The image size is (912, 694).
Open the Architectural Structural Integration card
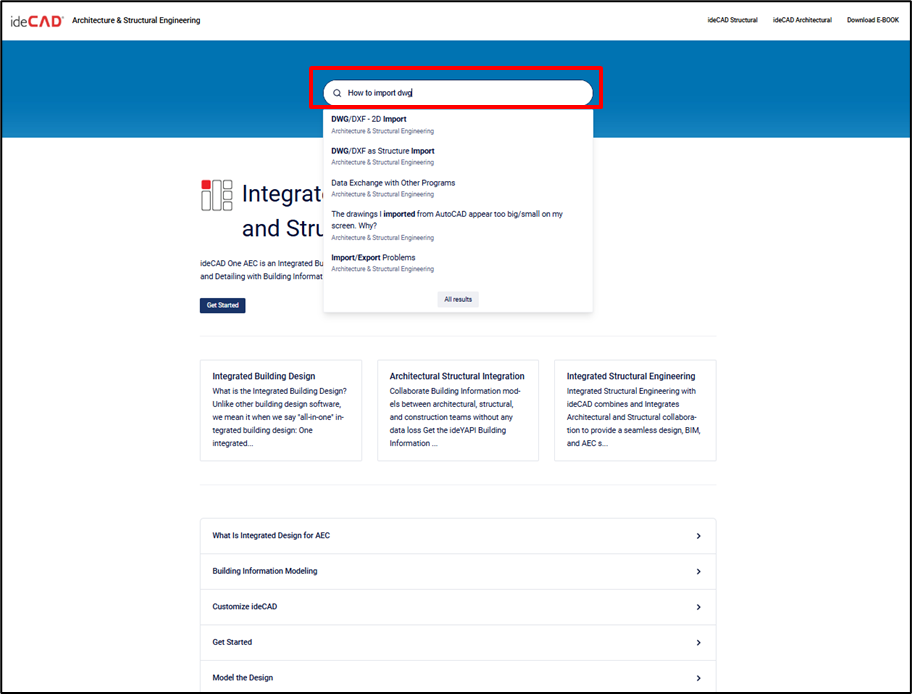click(x=458, y=410)
